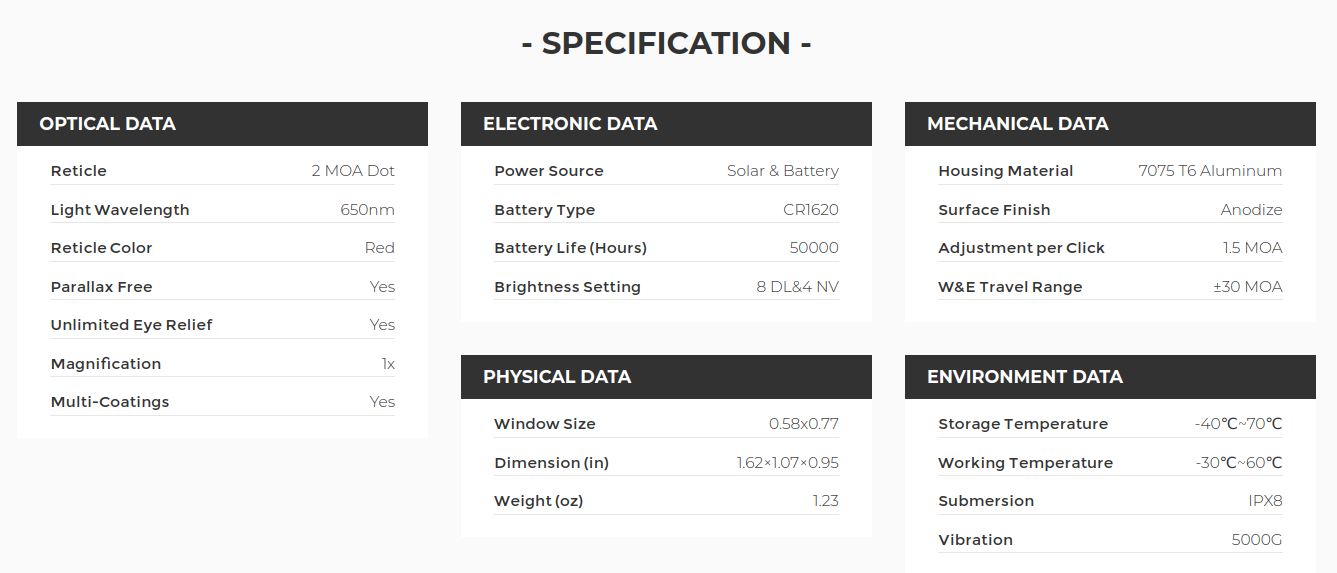This screenshot has width=1337, height=573.
Task: Select the OPTICAL DATA section header
Action: point(222,124)
